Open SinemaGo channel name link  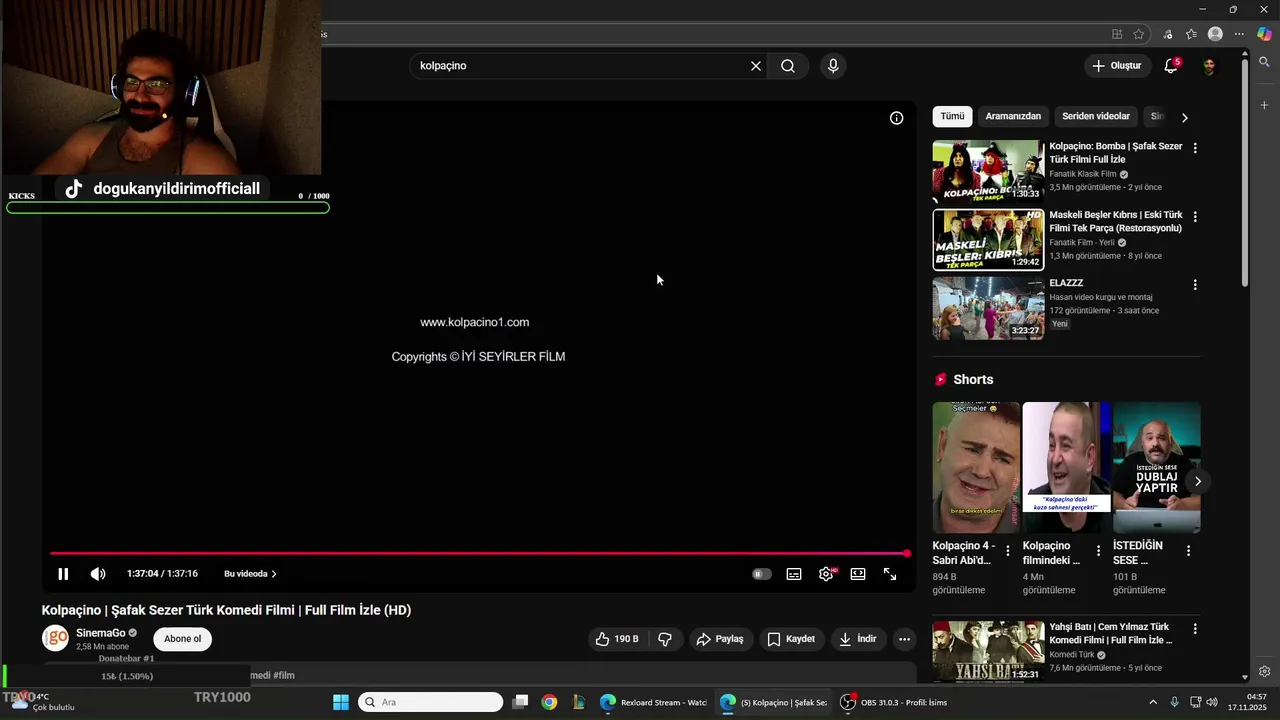[101, 633]
